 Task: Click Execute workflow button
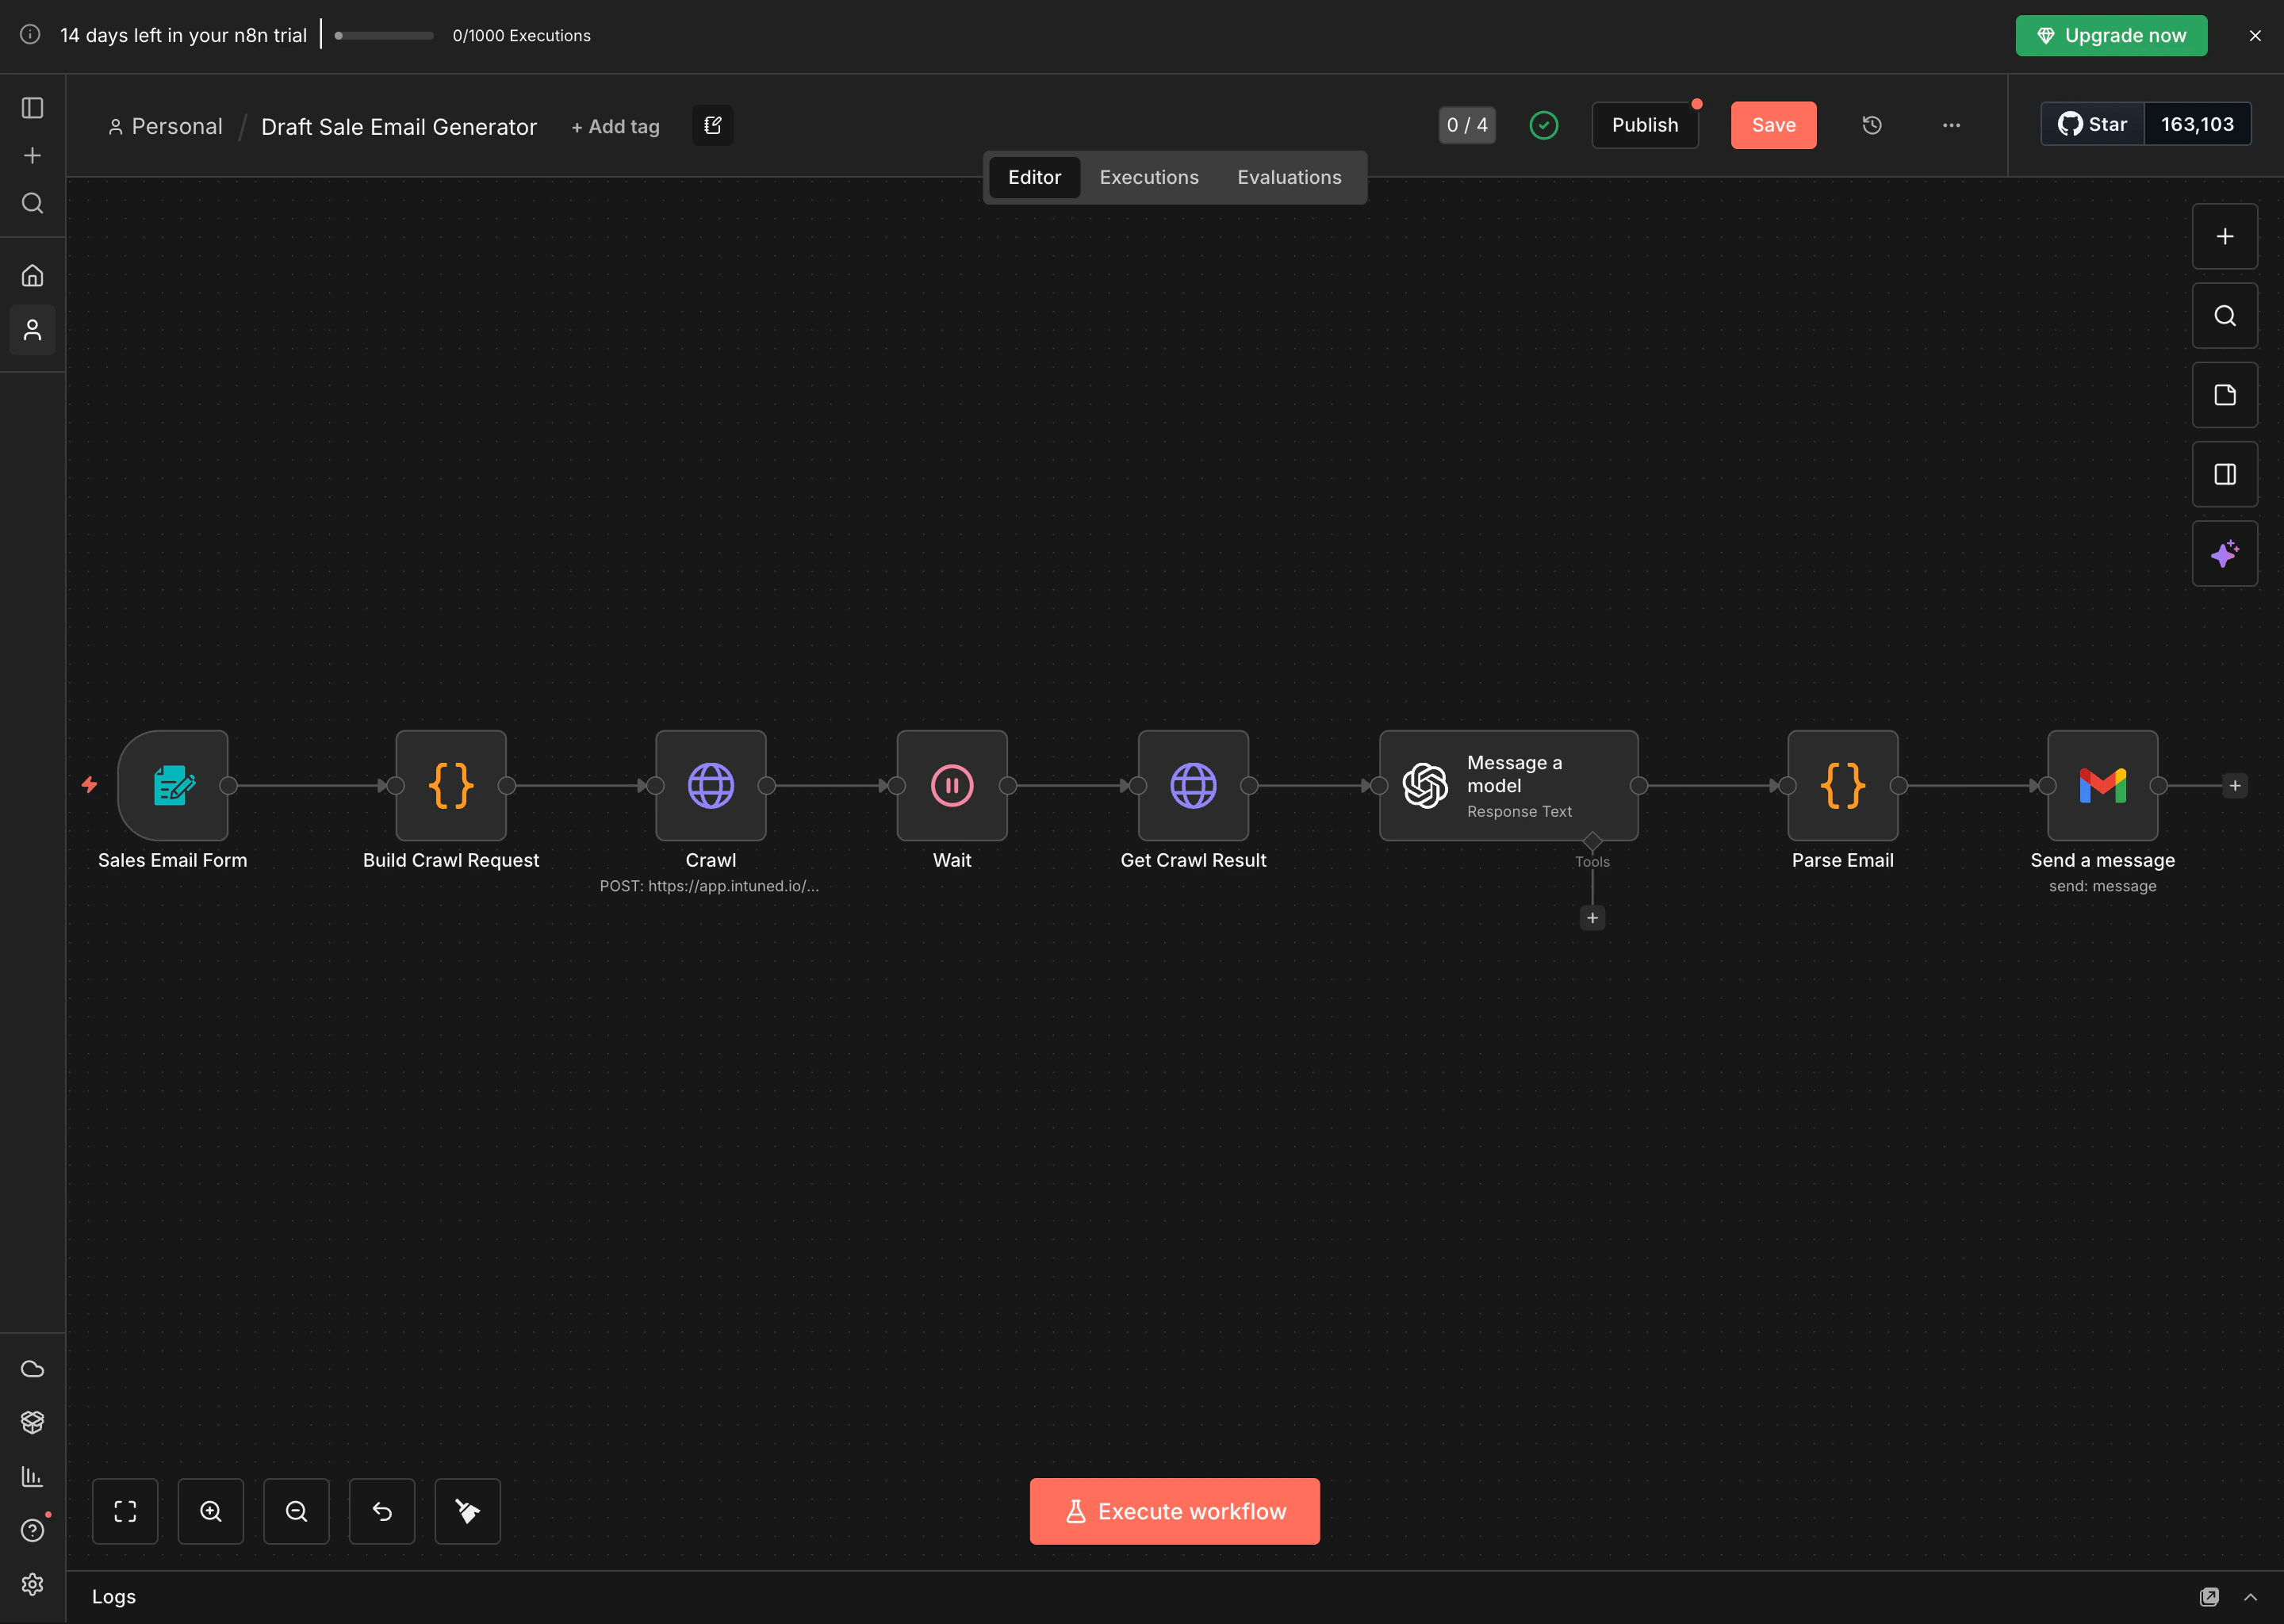(1174, 1511)
